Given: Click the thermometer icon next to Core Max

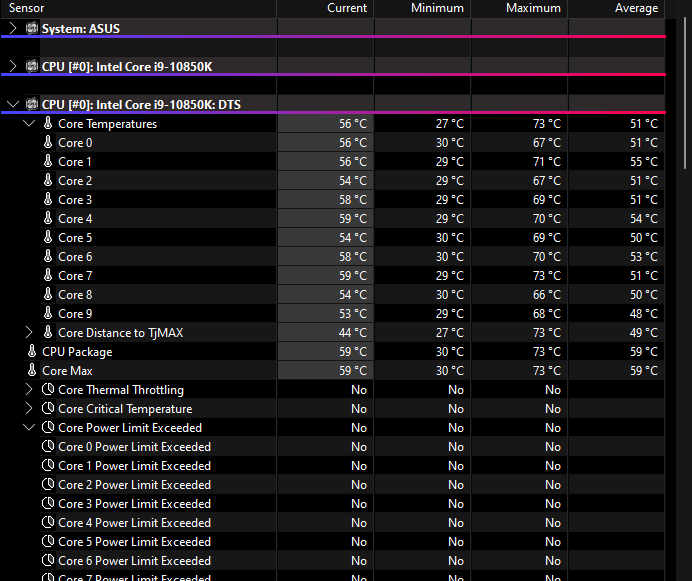Looking at the screenshot, I should (x=32, y=371).
